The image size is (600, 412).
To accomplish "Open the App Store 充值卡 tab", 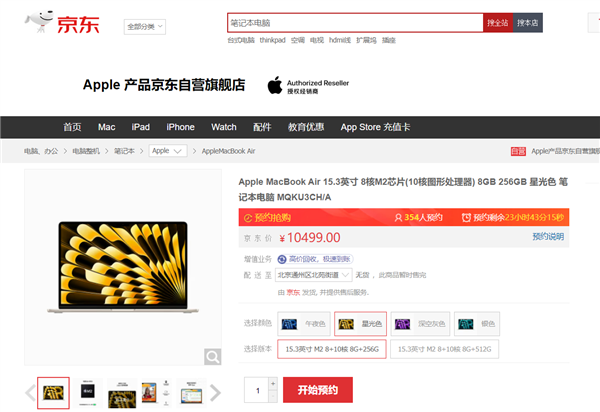I will pyautogui.click(x=375, y=127).
